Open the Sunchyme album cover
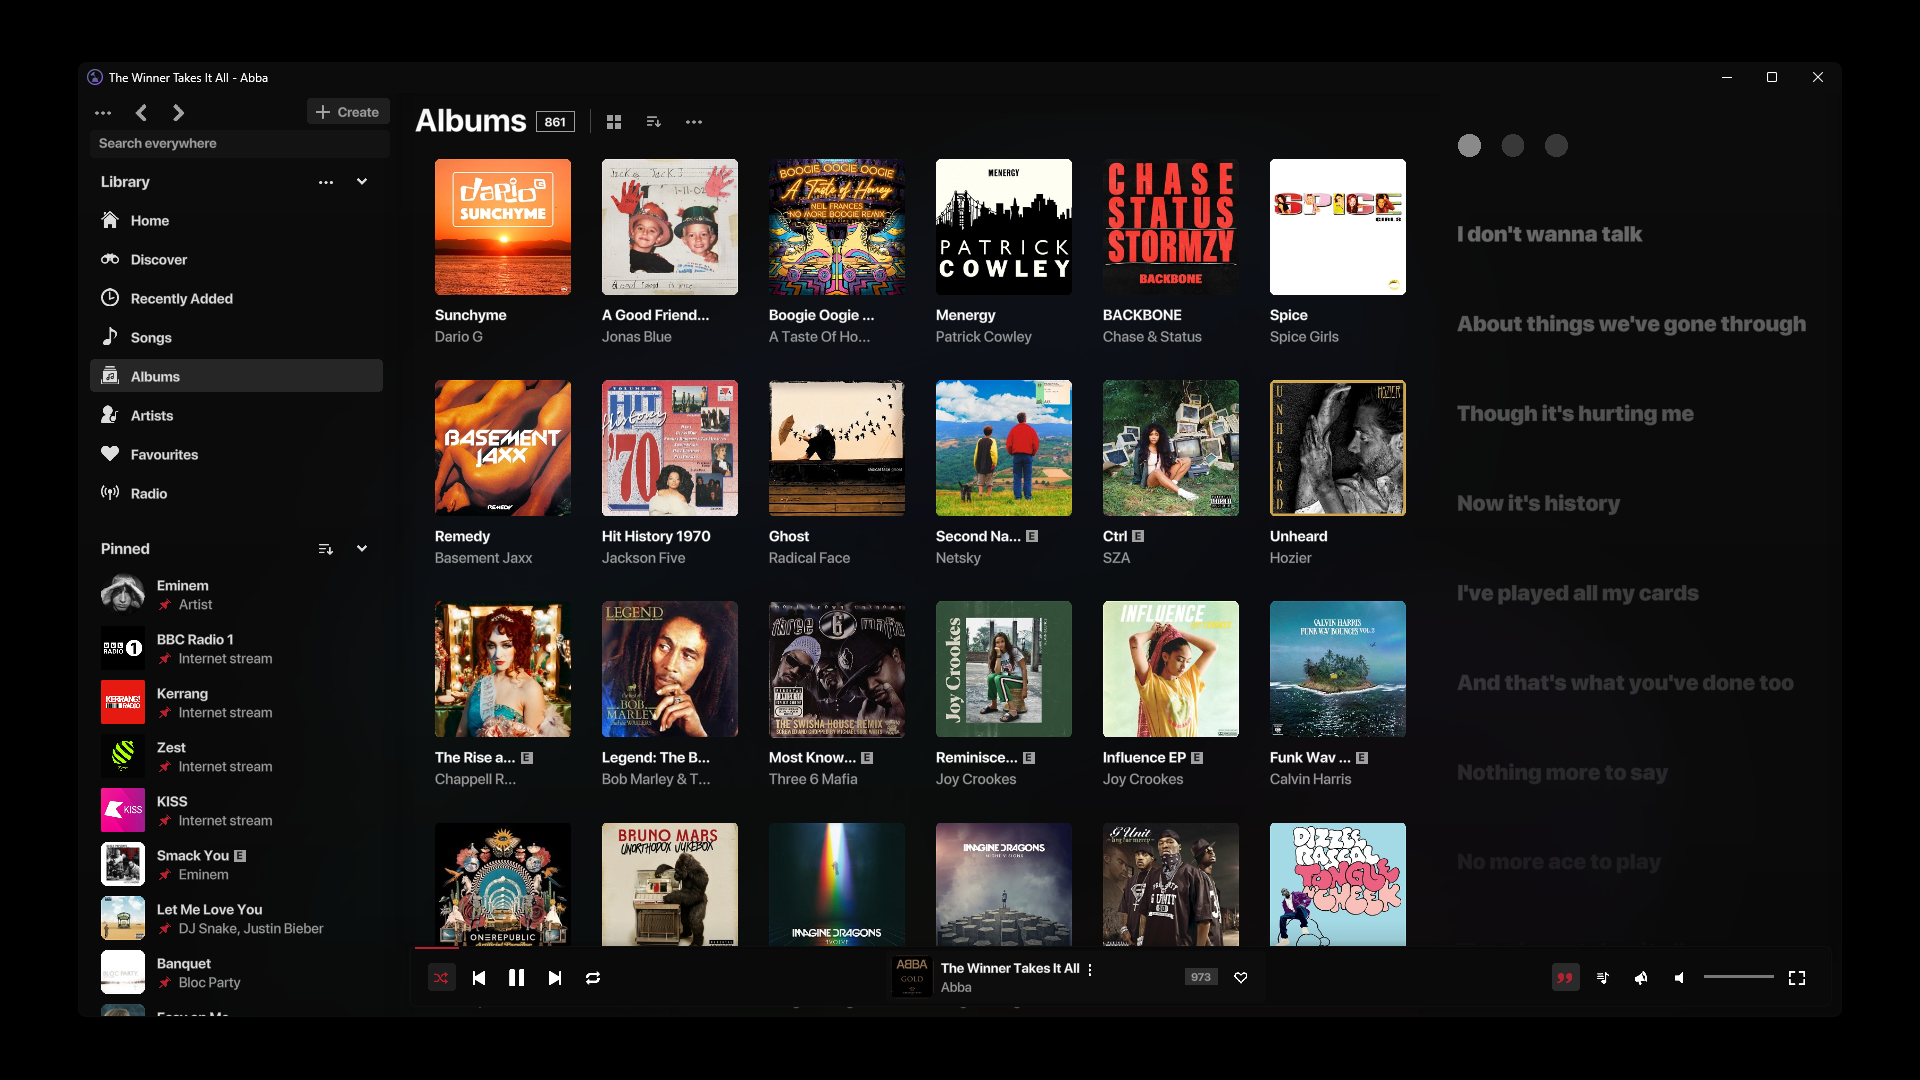 coord(503,227)
